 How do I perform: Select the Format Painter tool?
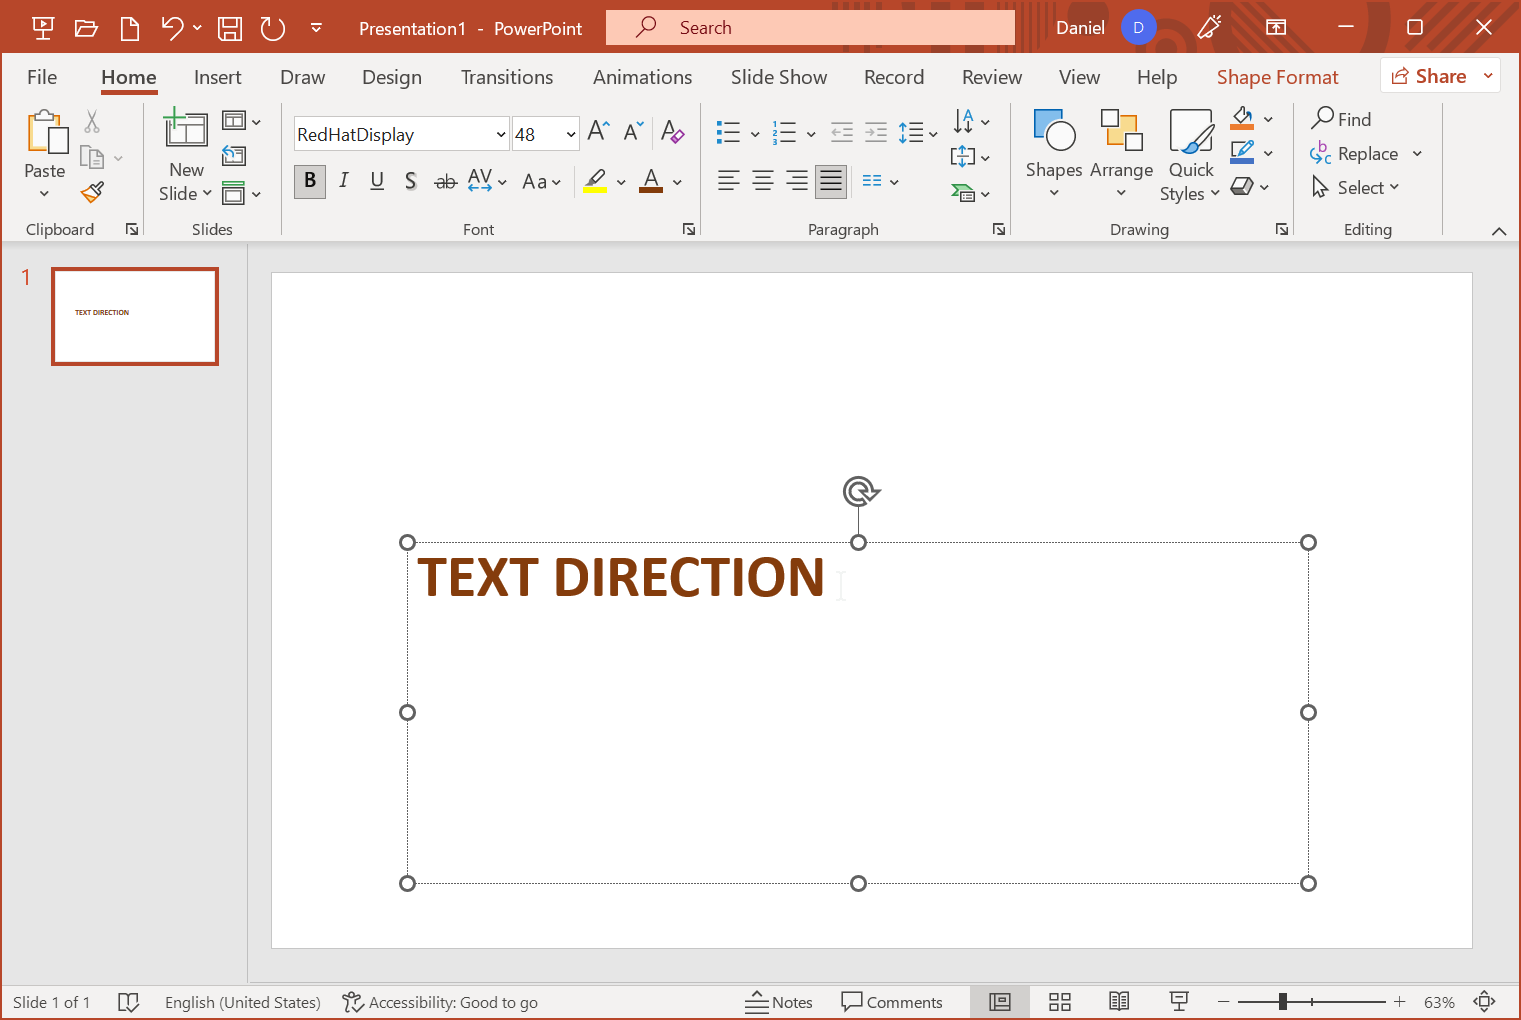pos(92,192)
